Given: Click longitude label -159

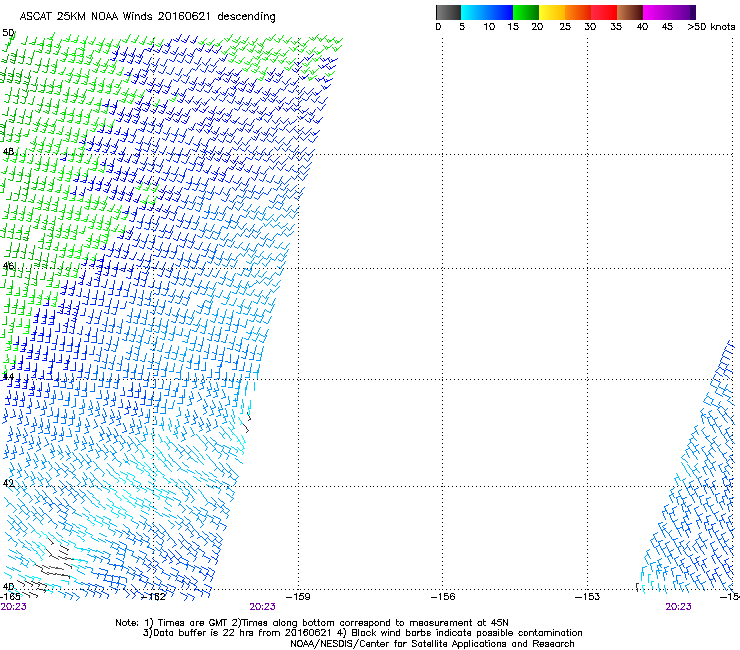Looking at the screenshot, I should (x=298, y=597).
